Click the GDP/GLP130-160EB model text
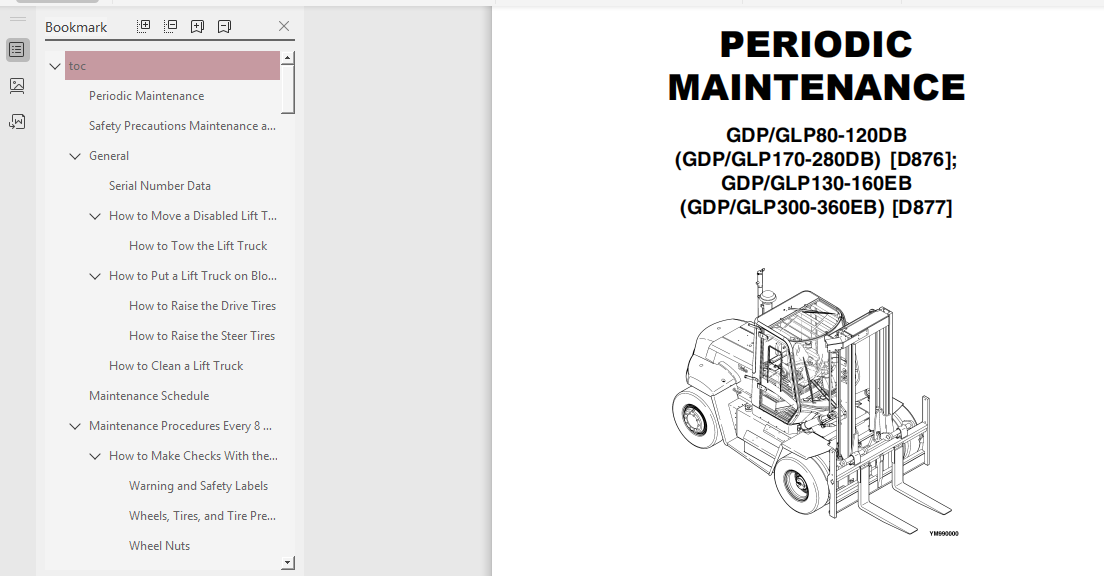1104x576 pixels. pyautogui.click(x=816, y=183)
